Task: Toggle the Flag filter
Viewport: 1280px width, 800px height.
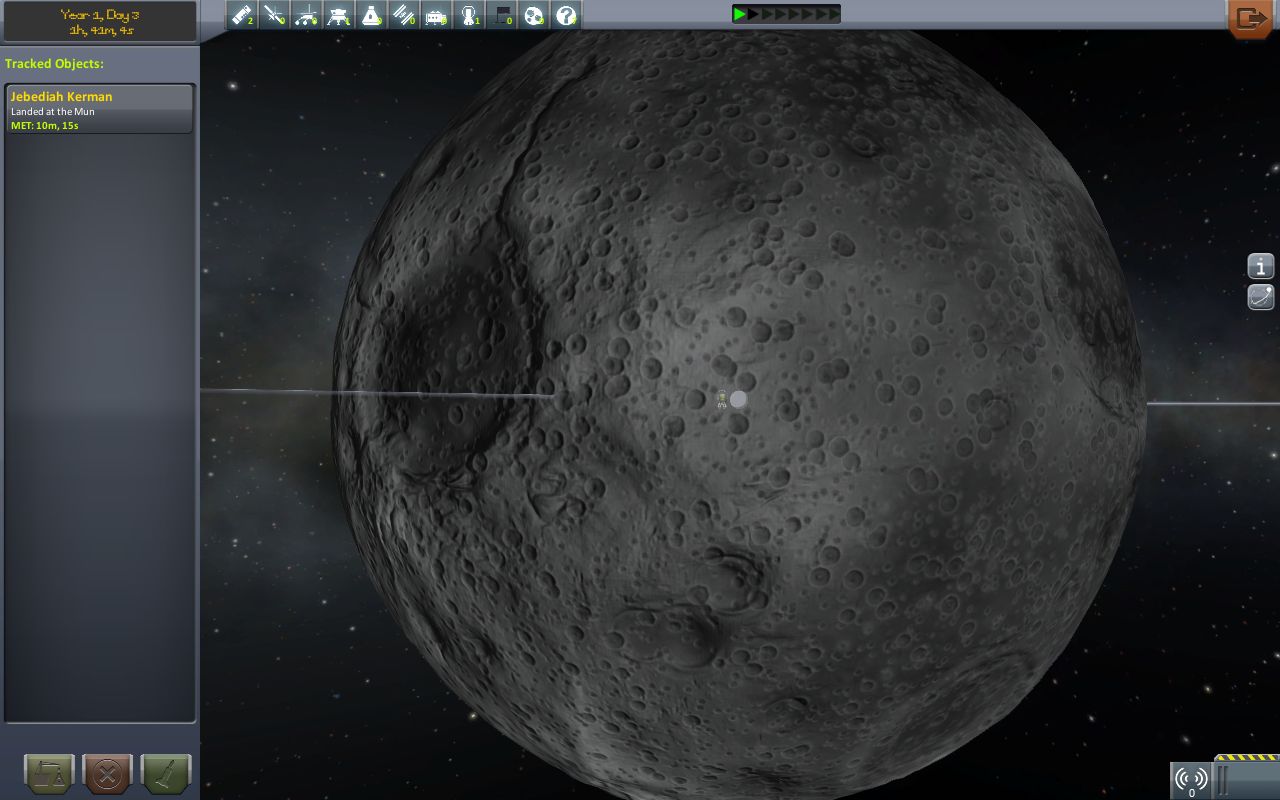Action: pos(501,15)
